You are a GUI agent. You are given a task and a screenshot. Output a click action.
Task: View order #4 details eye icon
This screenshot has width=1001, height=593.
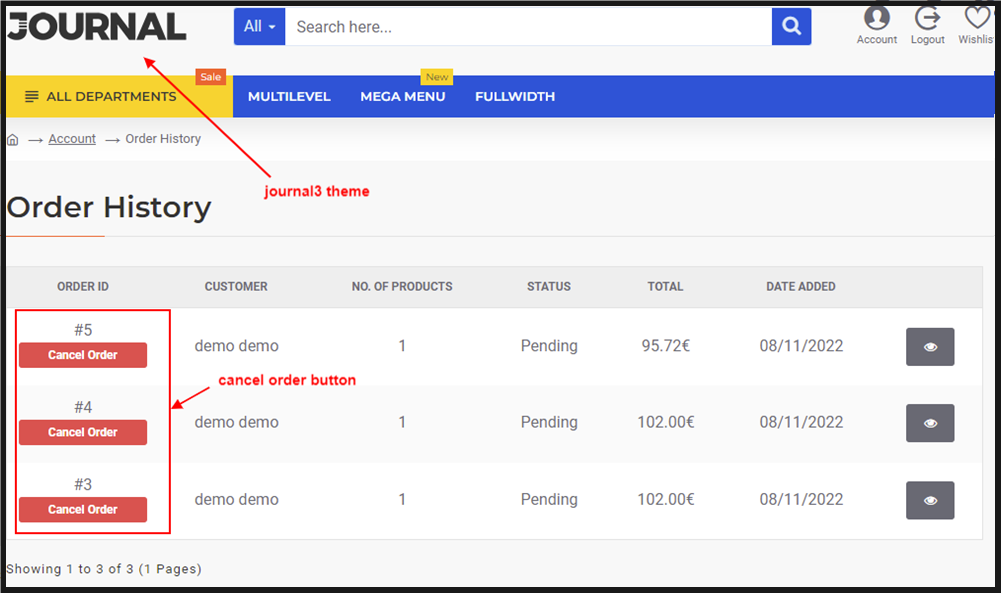(x=930, y=423)
